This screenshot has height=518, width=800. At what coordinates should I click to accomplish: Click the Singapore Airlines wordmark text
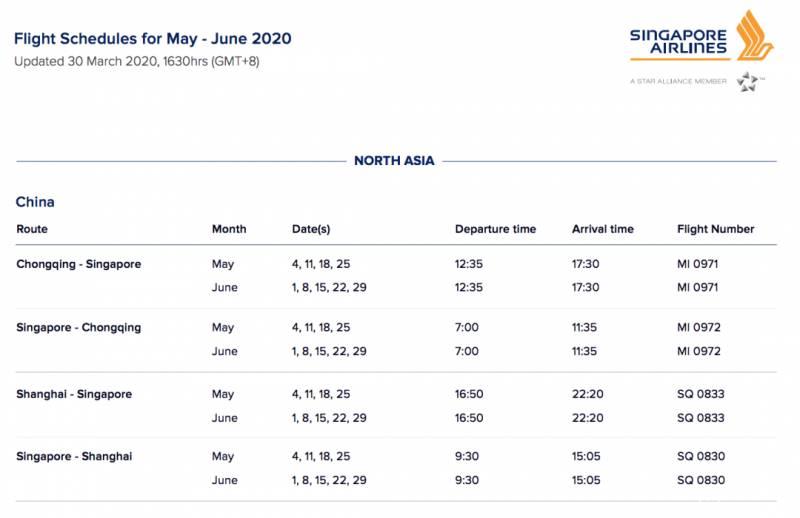click(x=680, y=40)
